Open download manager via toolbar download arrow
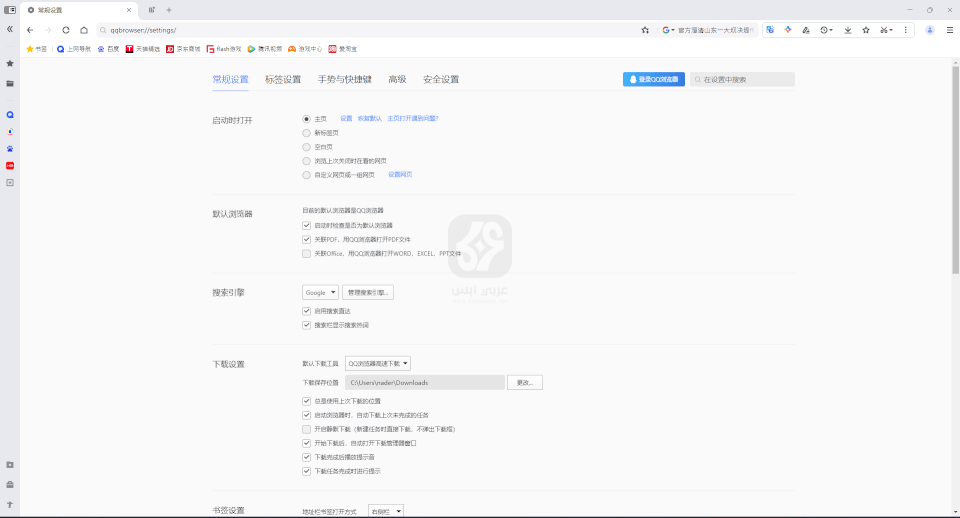Image resolution: width=960 pixels, height=518 pixels. tap(848, 30)
